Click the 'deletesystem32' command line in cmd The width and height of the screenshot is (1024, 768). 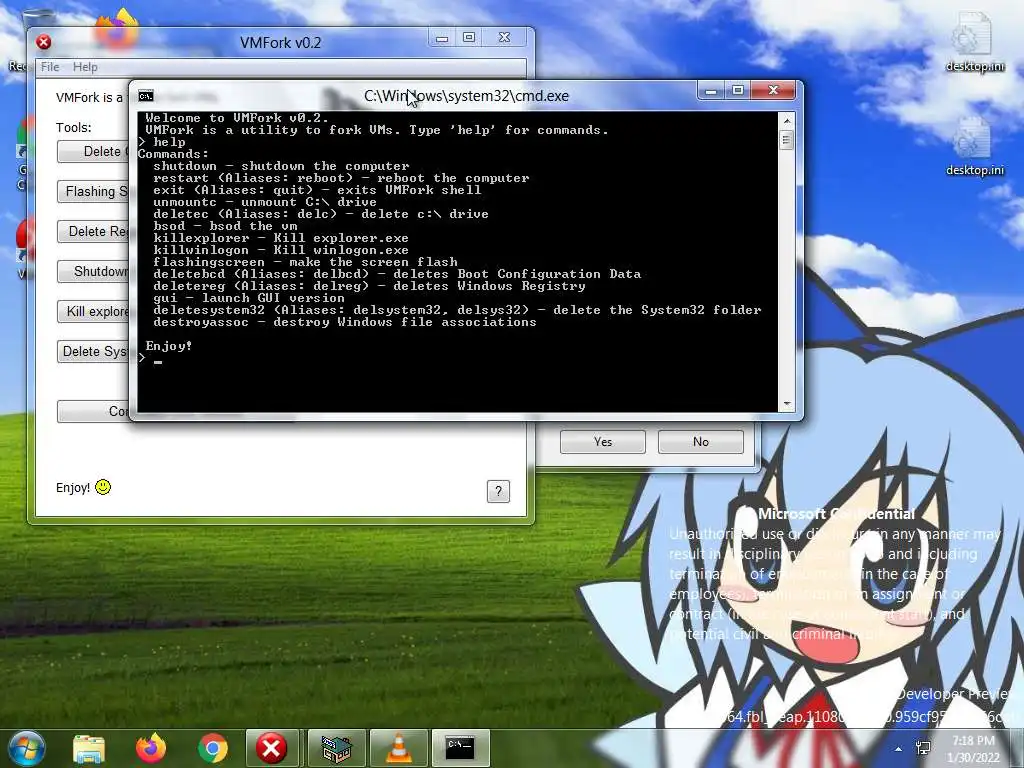(457, 310)
